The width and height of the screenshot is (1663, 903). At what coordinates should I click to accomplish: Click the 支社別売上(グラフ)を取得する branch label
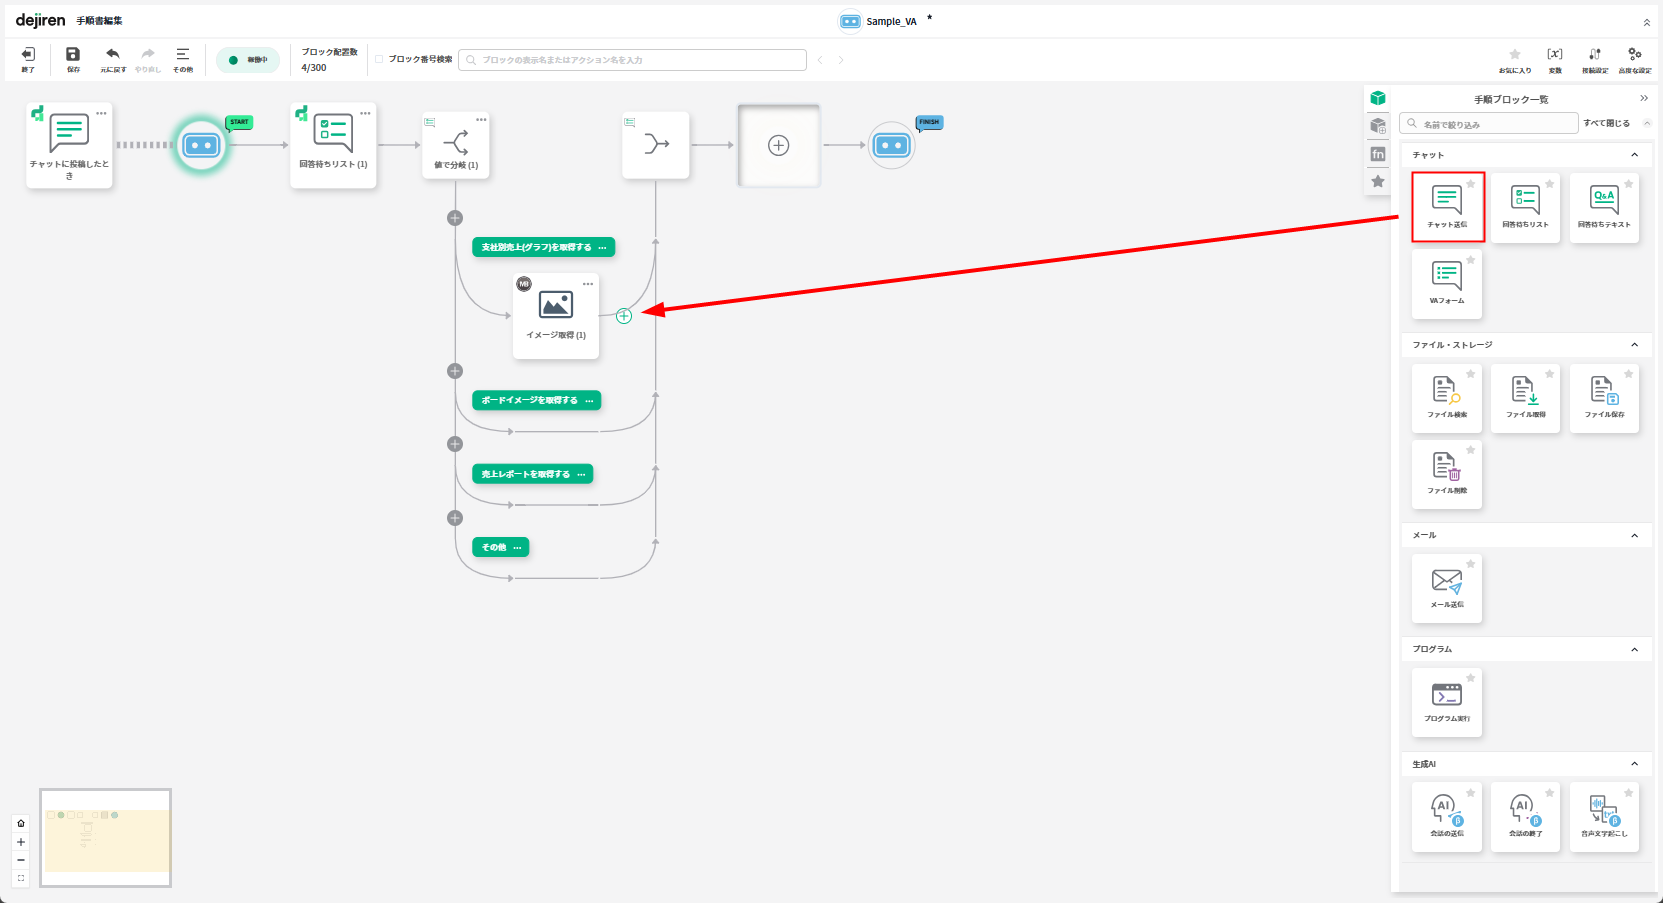[x=536, y=247]
